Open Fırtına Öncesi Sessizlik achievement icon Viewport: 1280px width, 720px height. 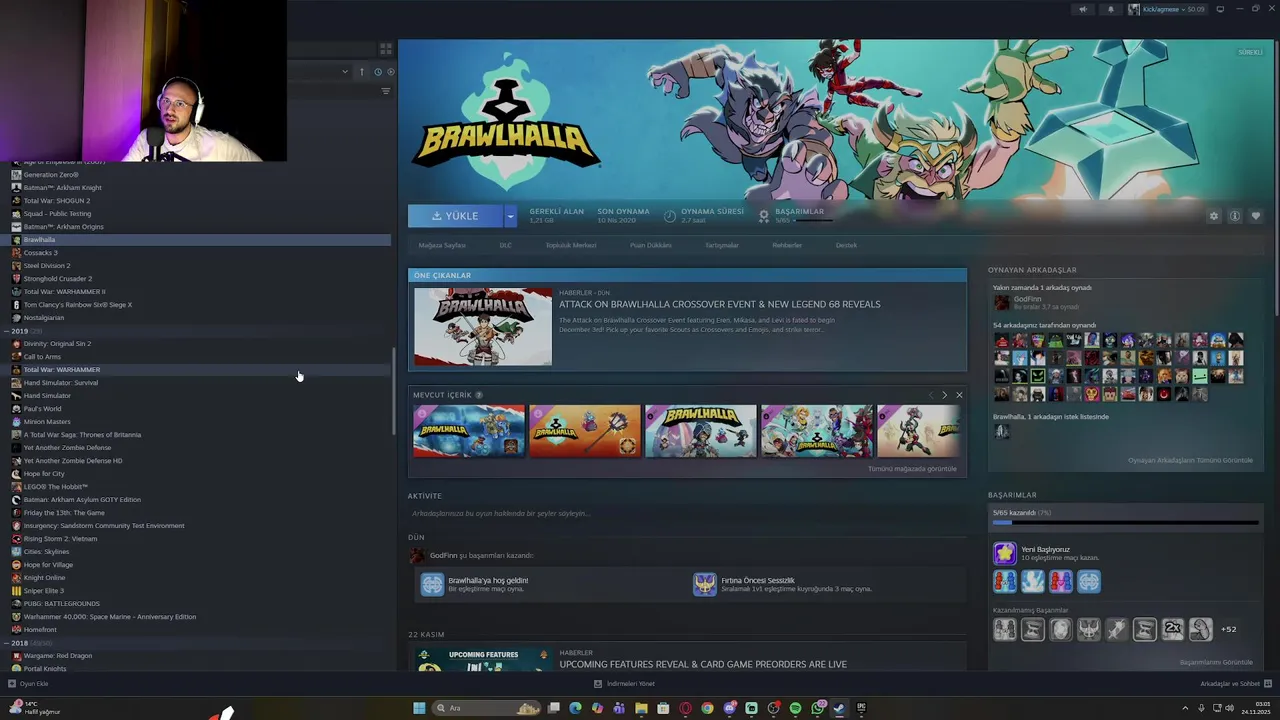[x=705, y=584]
